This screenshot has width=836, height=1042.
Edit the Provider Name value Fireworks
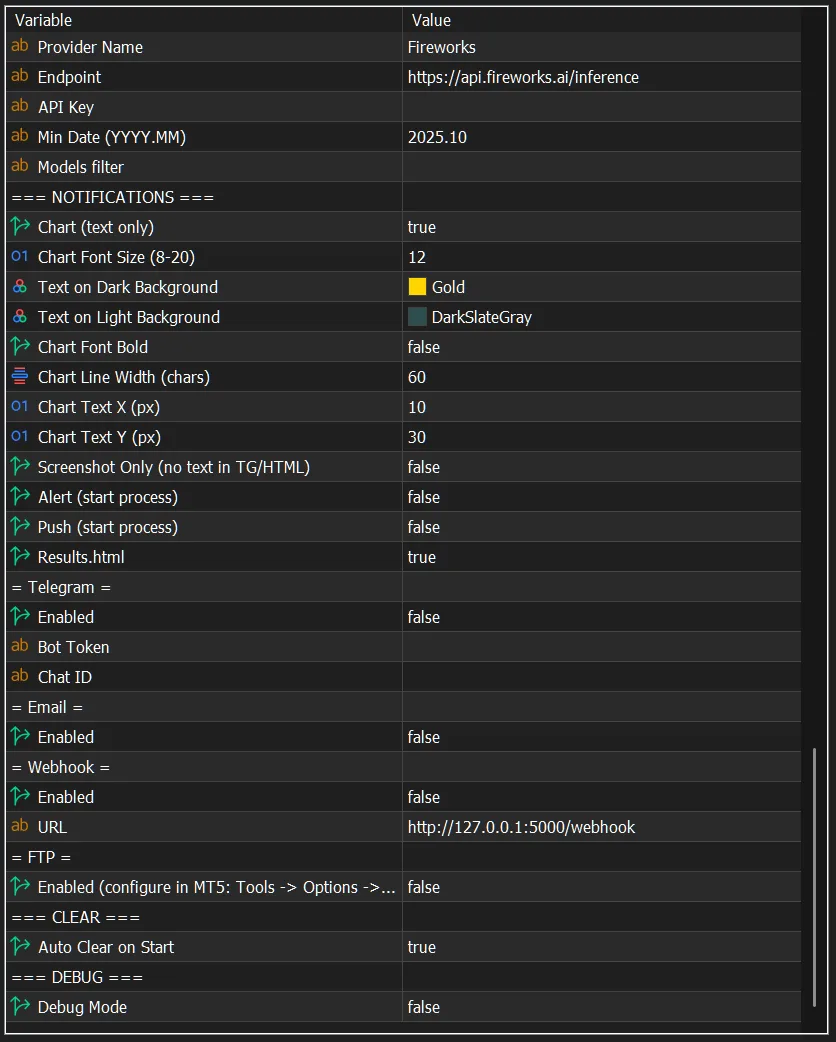click(601, 47)
